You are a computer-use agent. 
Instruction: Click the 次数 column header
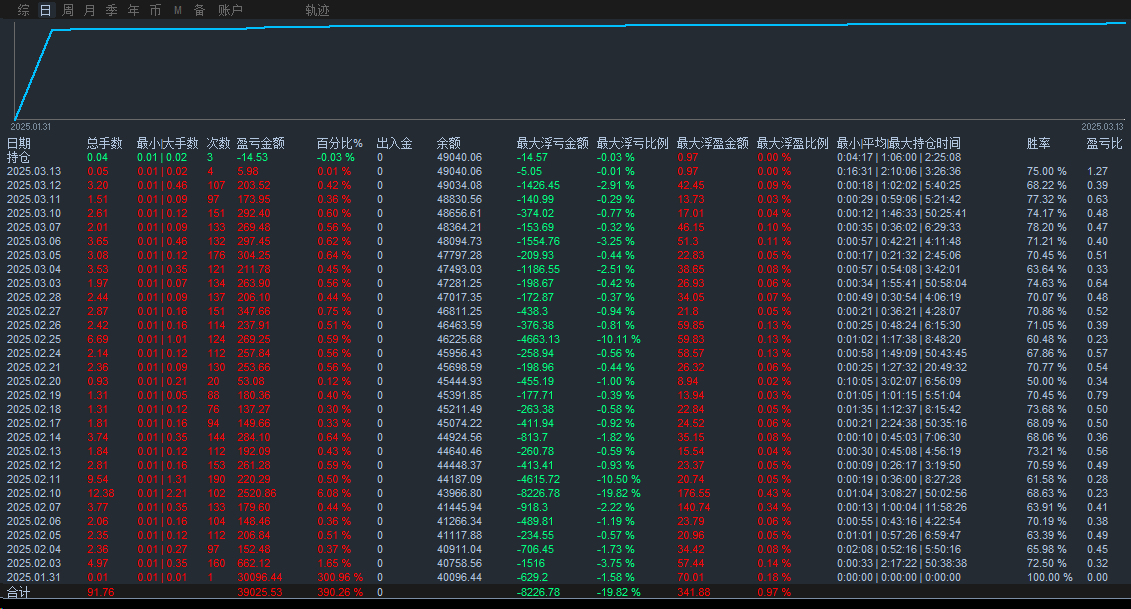(219, 143)
